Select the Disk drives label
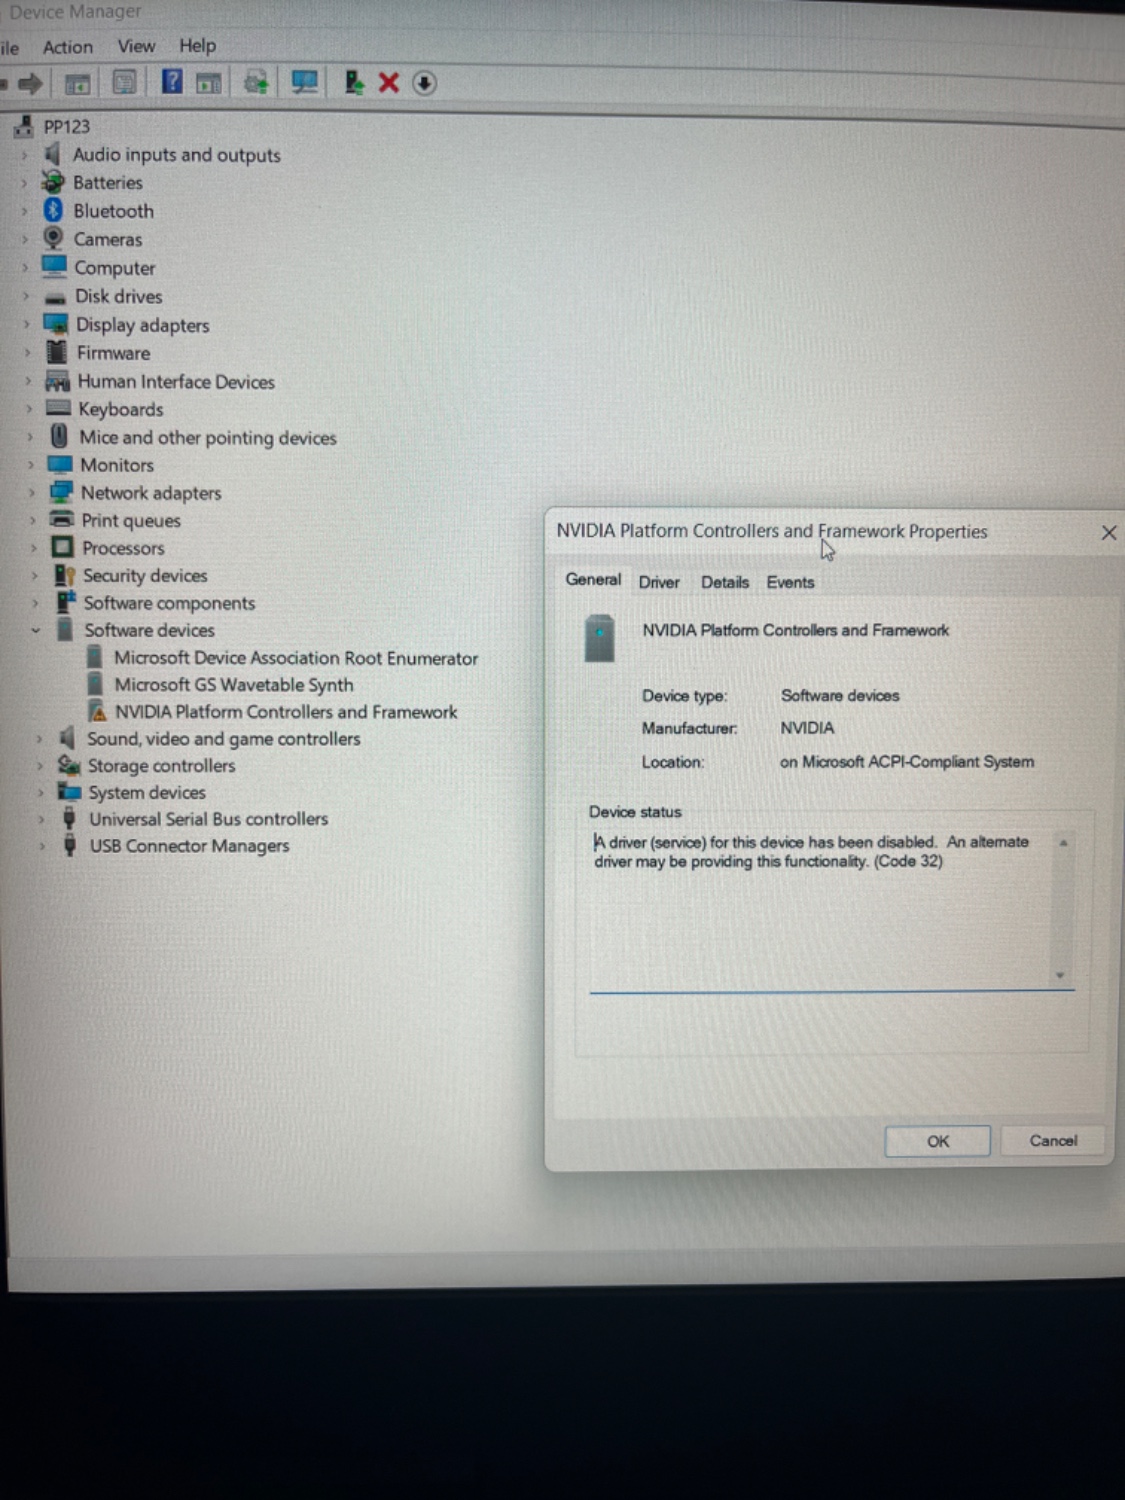The image size is (1125, 1500). 119,296
